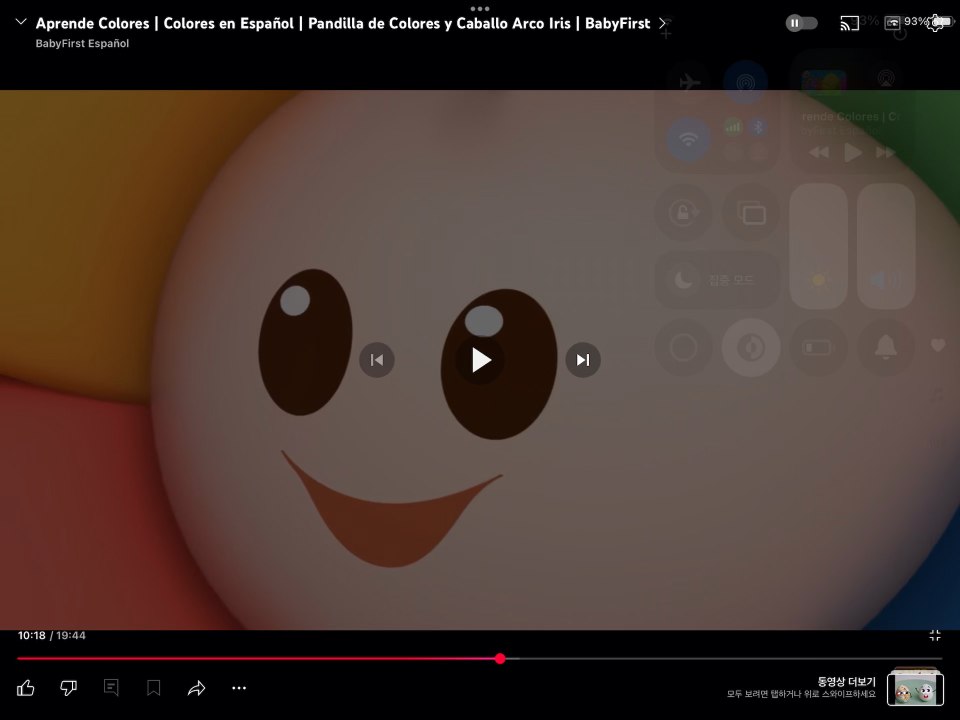Open the more videos thumbnail stack
960x720 pixels.
[915, 687]
